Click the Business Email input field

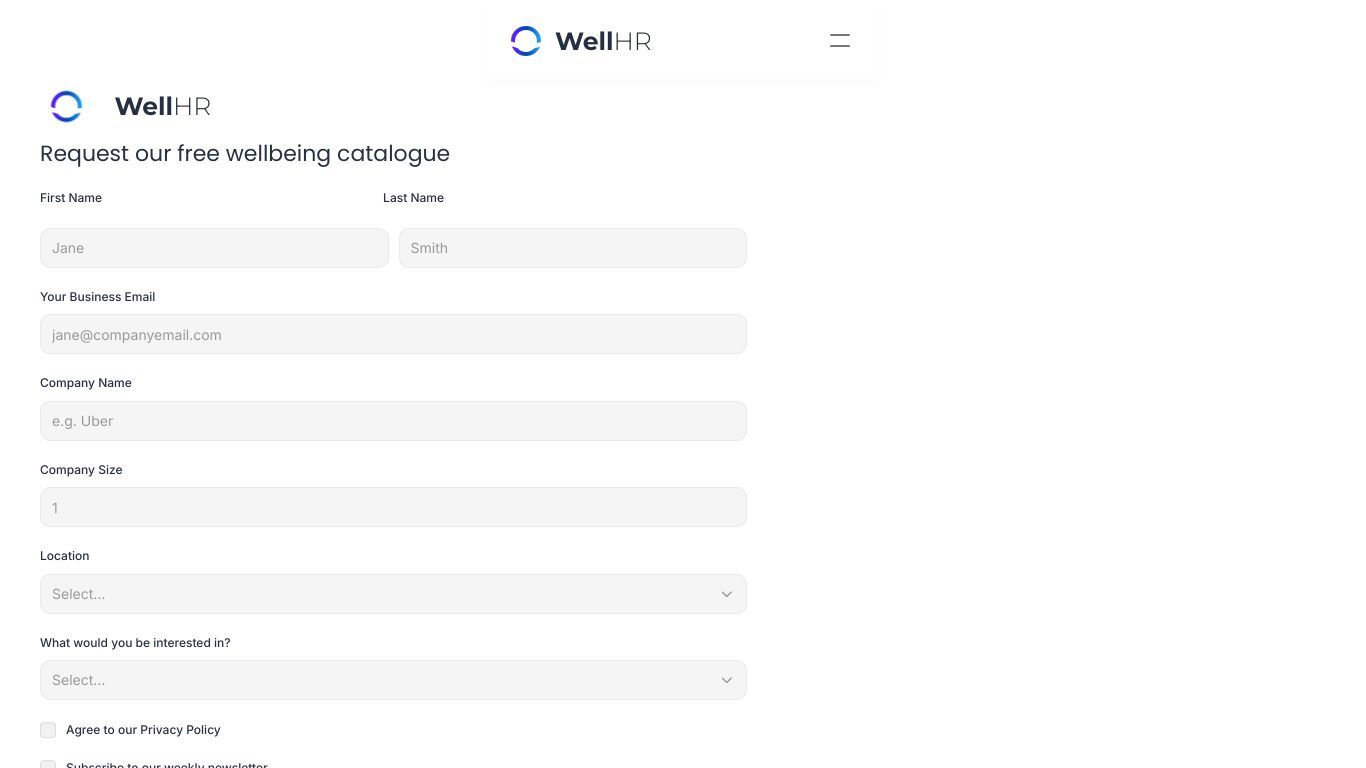tap(393, 334)
